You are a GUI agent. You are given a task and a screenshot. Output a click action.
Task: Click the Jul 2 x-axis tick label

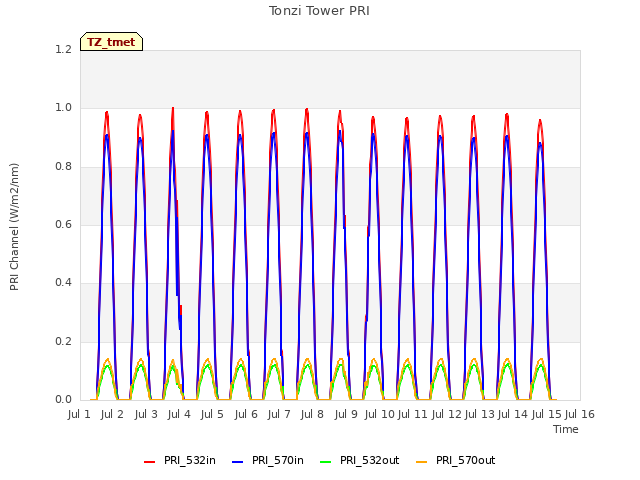[x=112, y=414]
